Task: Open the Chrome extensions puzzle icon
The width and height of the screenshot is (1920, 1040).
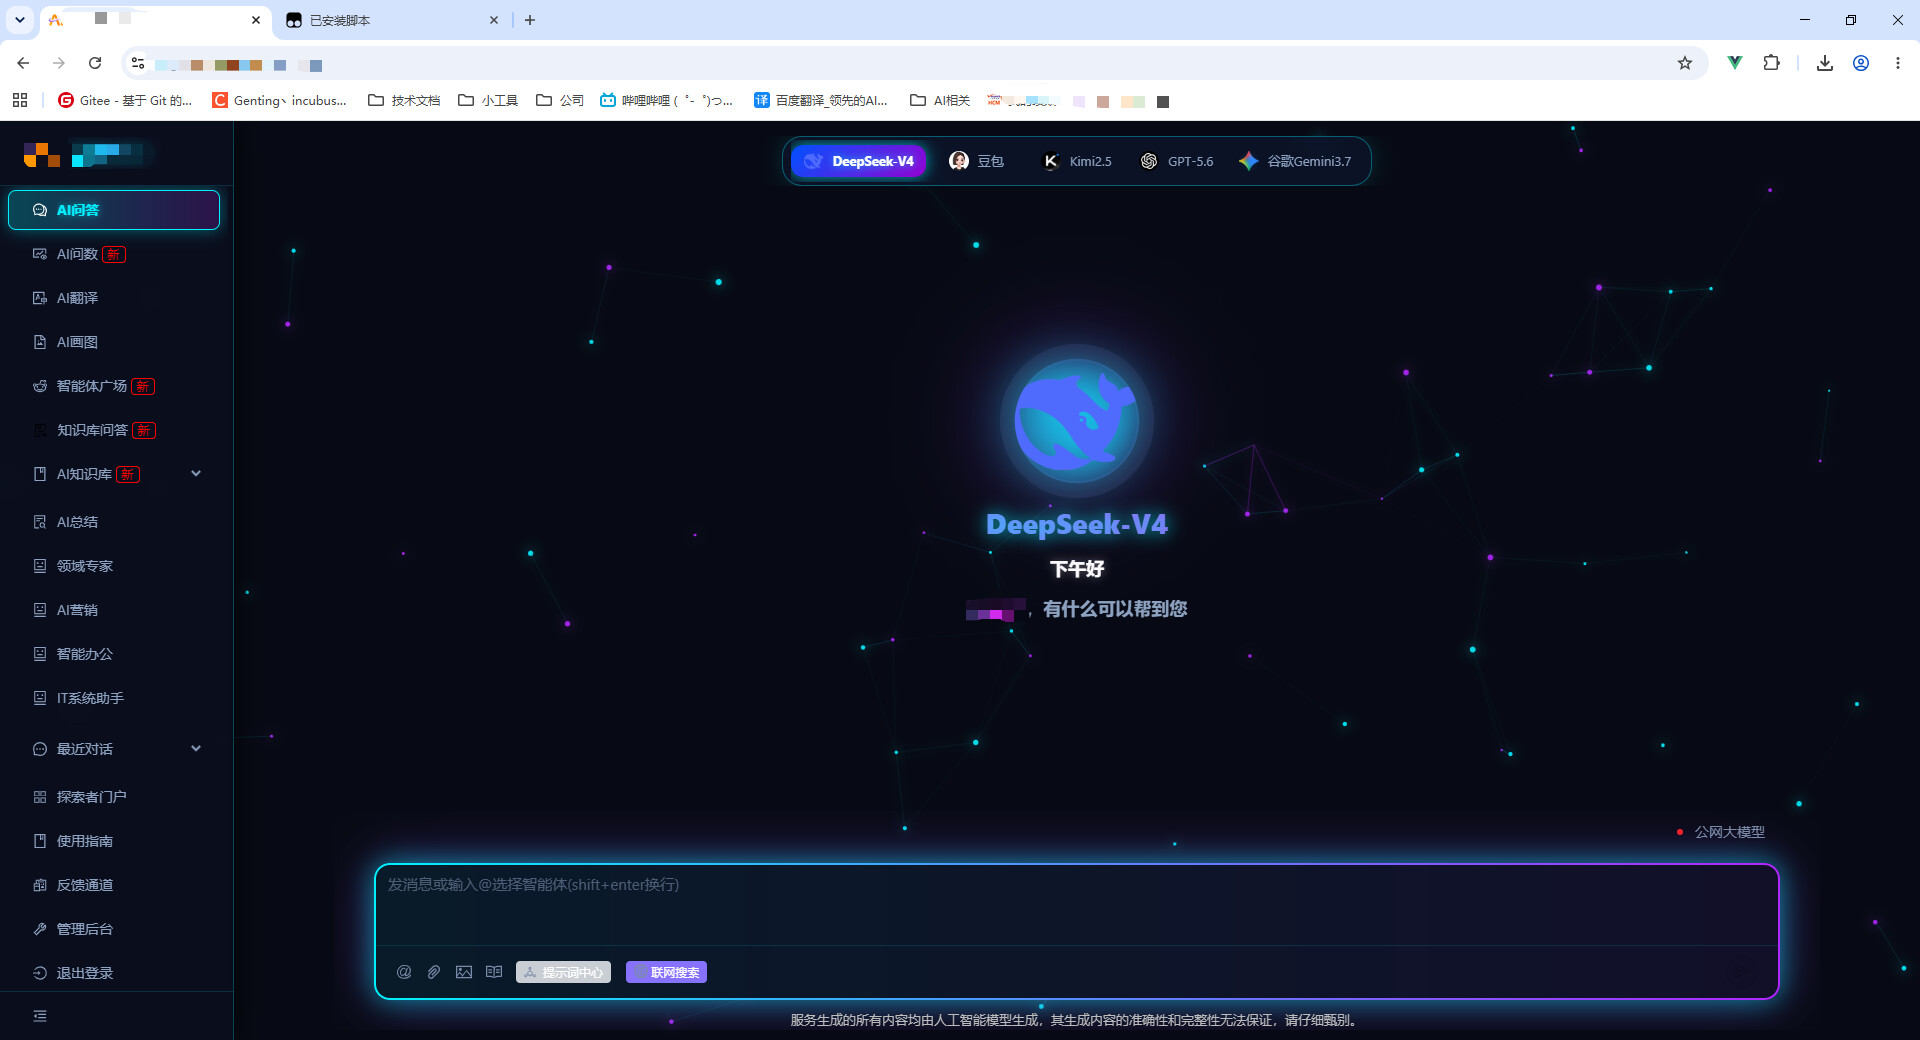Action: [1771, 63]
